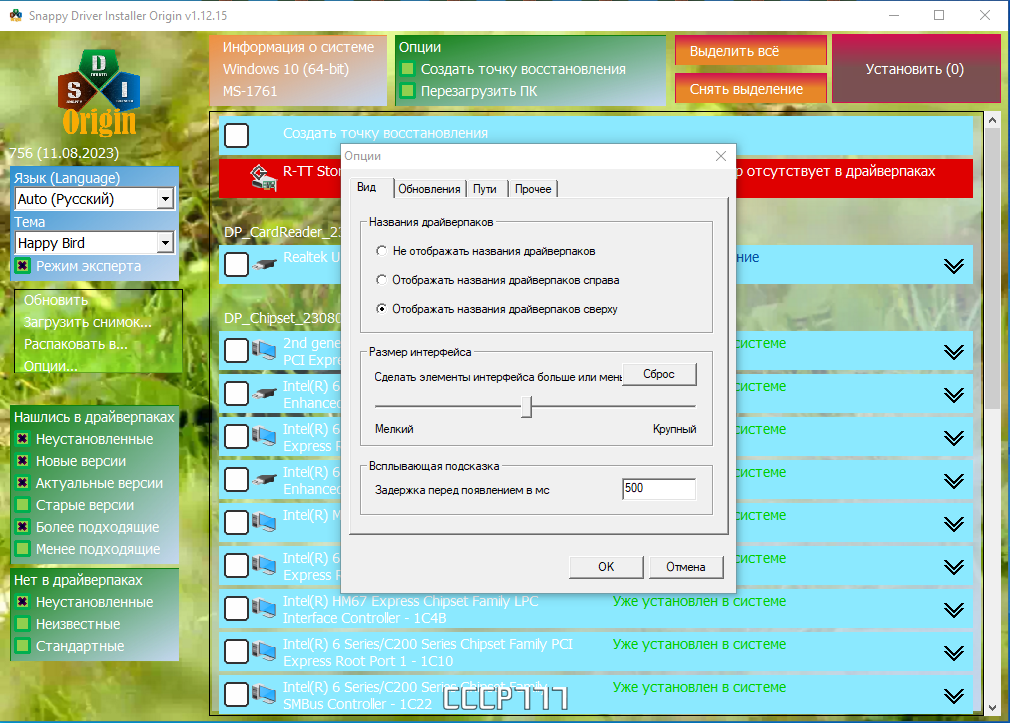Check the SMBus Controller - 1C22 box
This screenshot has height=723, width=1010.
tap(236, 694)
